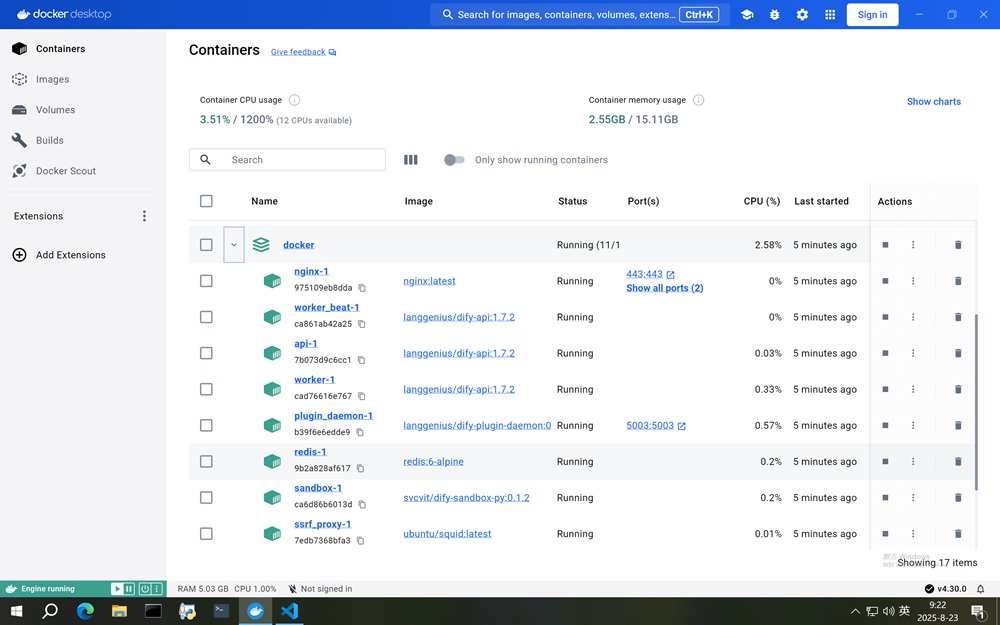Check the worker_beat-1 row checkbox
Viewport: 1000px width, 625px height.
pos(206,317)
